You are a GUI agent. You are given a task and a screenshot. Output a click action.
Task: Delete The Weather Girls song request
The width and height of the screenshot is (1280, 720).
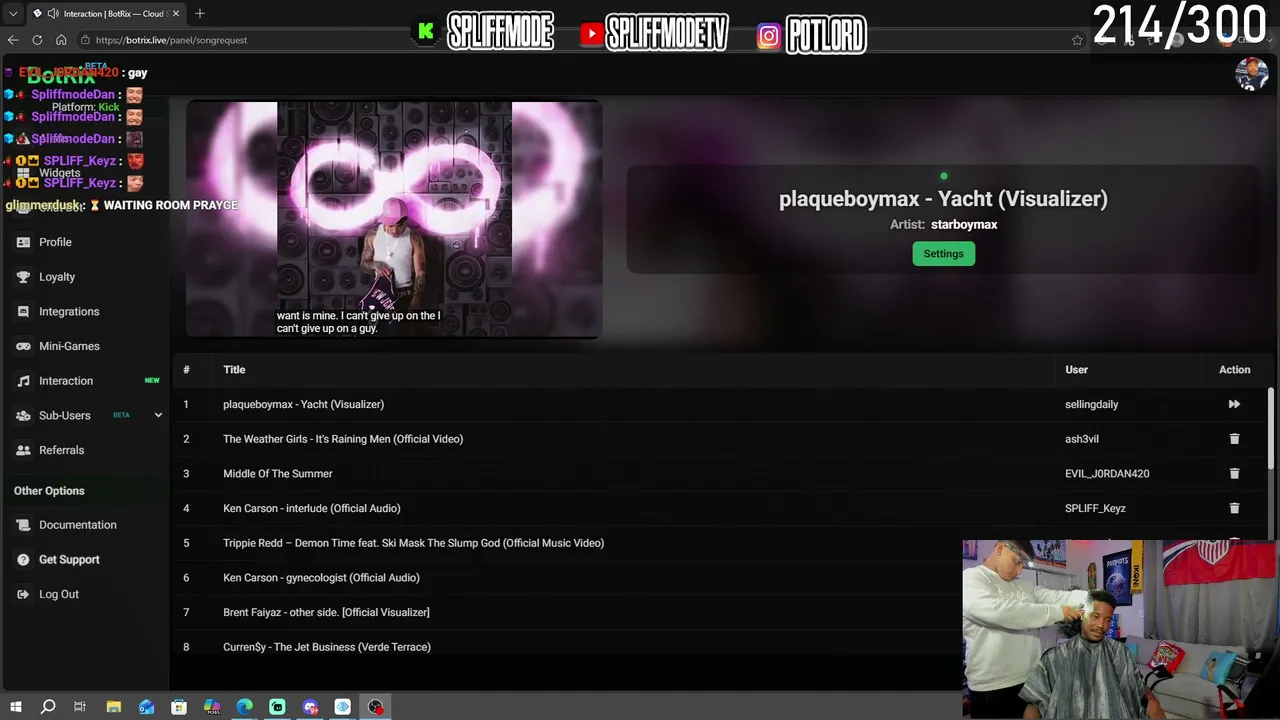pyautogui.click(x=1234, y=439)
